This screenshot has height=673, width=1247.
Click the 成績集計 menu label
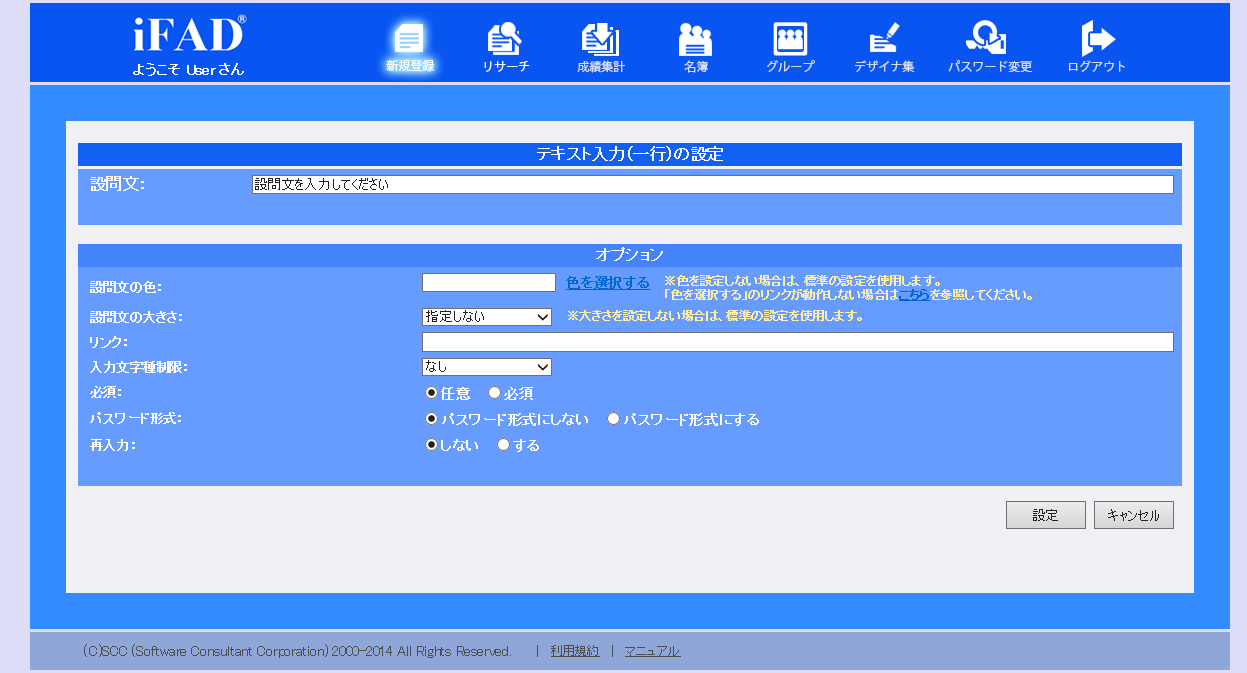[601, 67]
